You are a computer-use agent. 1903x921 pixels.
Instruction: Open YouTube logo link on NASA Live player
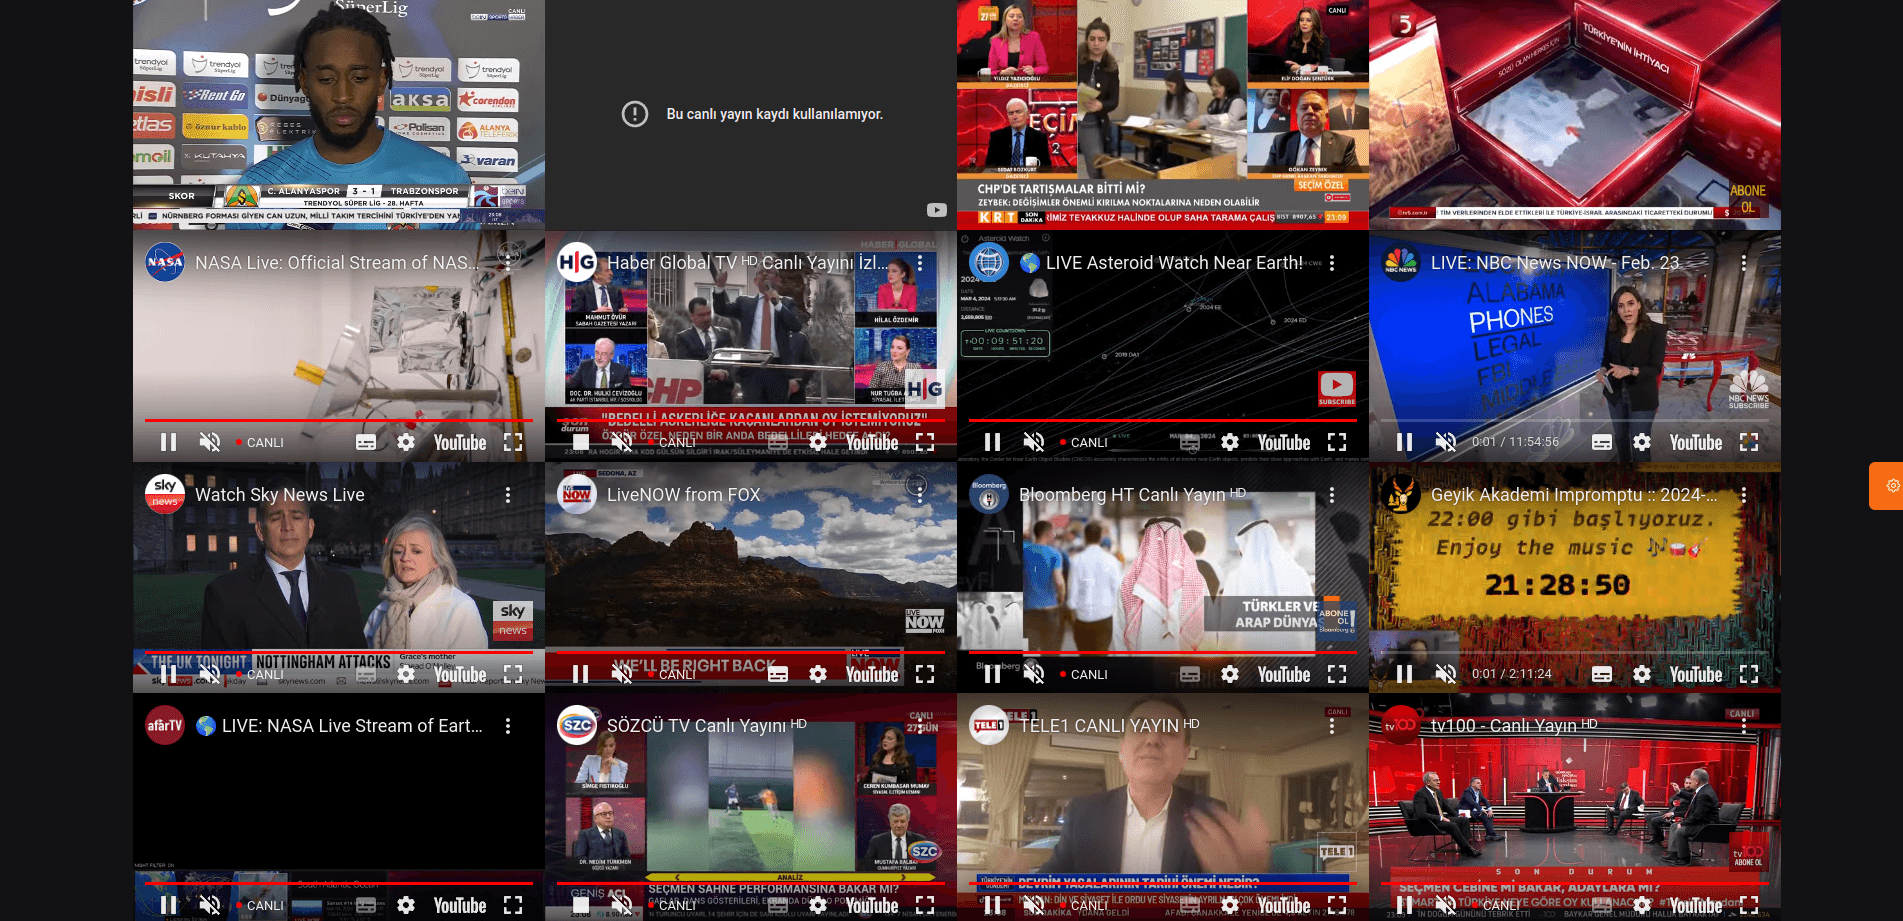pos(460,442)
